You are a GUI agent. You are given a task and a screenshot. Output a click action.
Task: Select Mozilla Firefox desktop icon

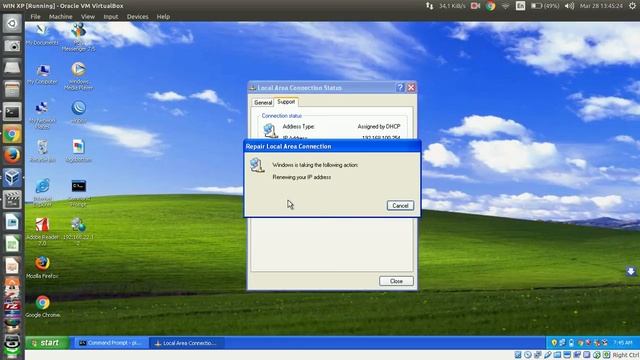42,267
